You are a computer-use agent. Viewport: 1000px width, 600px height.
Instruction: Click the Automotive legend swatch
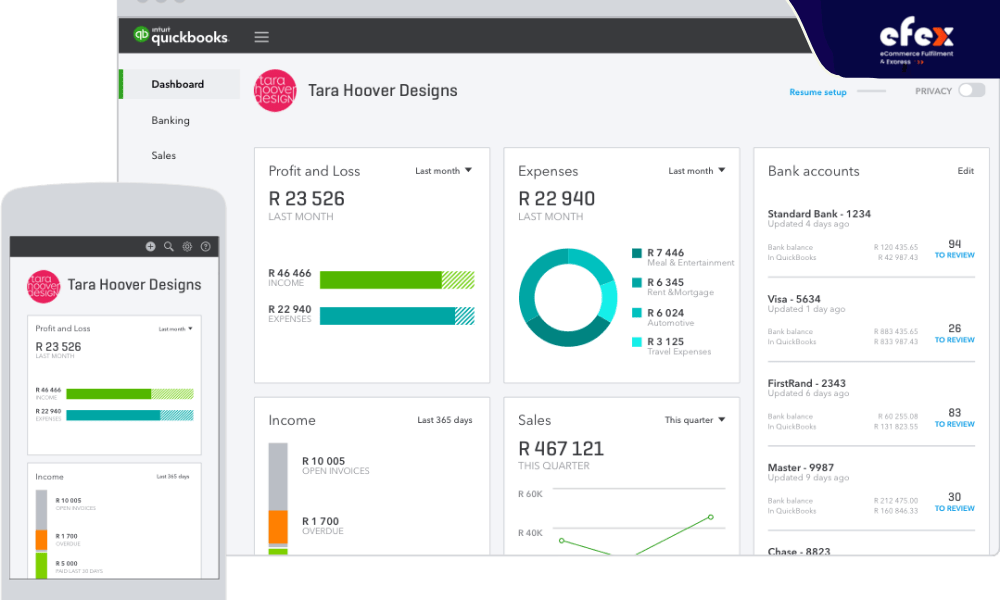point(636,312)
